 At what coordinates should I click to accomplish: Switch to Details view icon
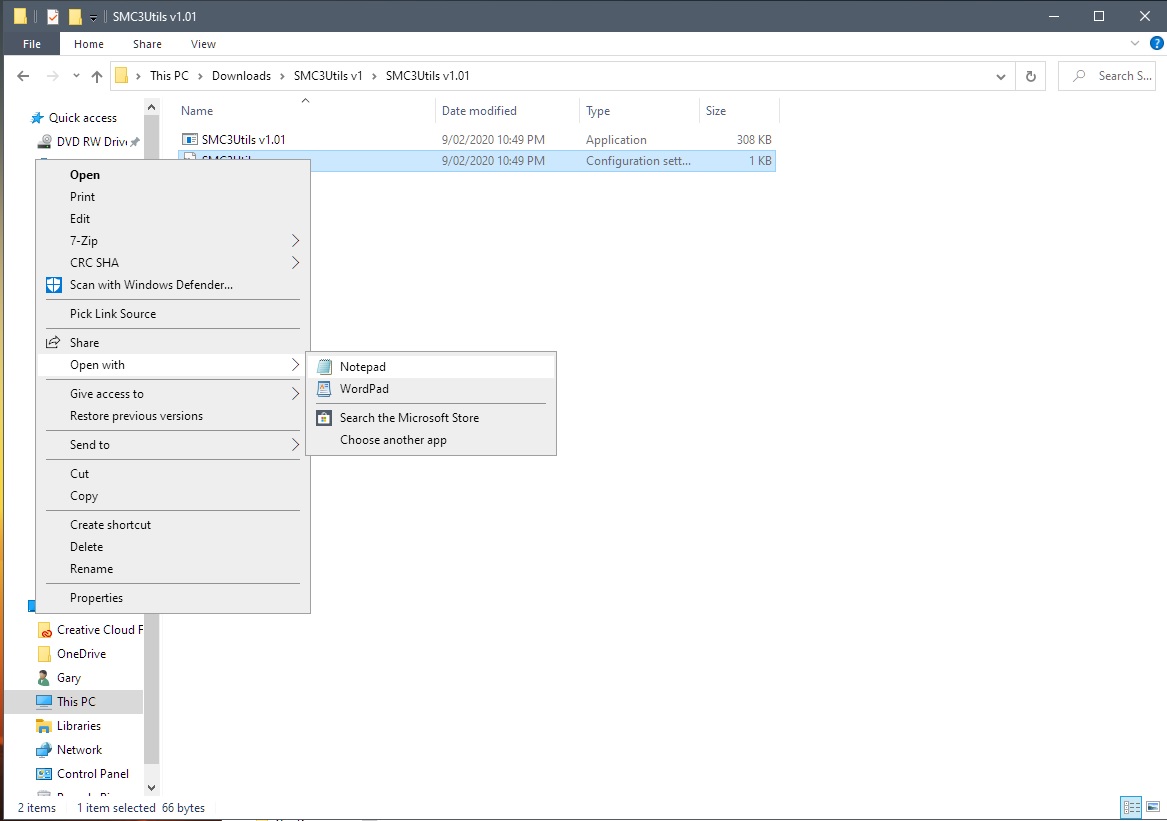[1132, 807]
